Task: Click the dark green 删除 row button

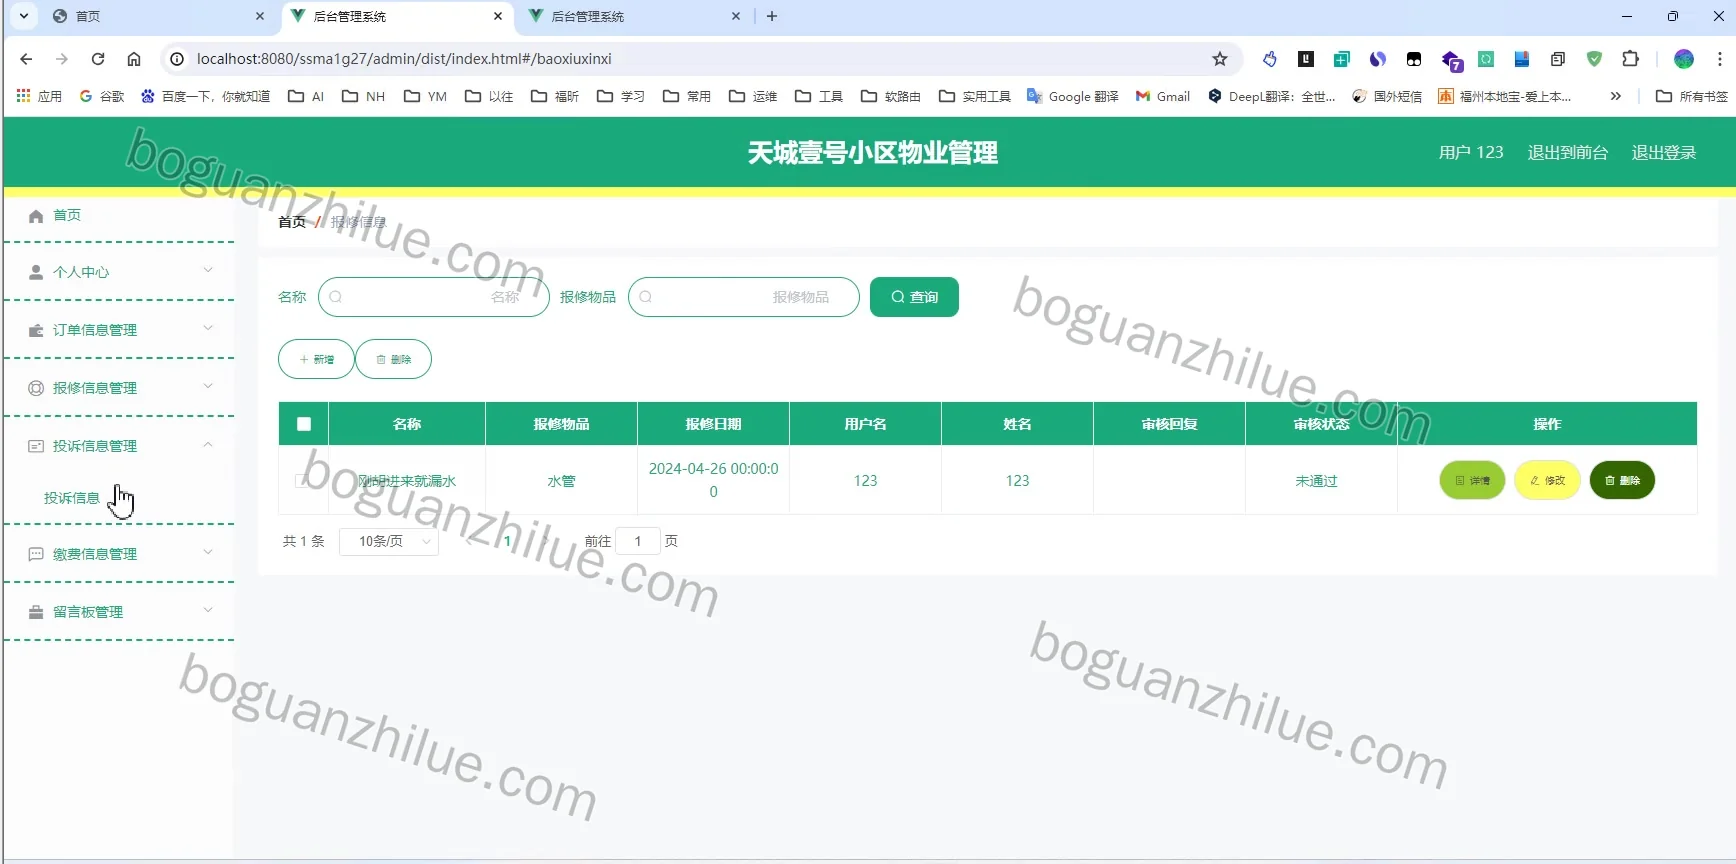Action: [x=1622, y=480]
